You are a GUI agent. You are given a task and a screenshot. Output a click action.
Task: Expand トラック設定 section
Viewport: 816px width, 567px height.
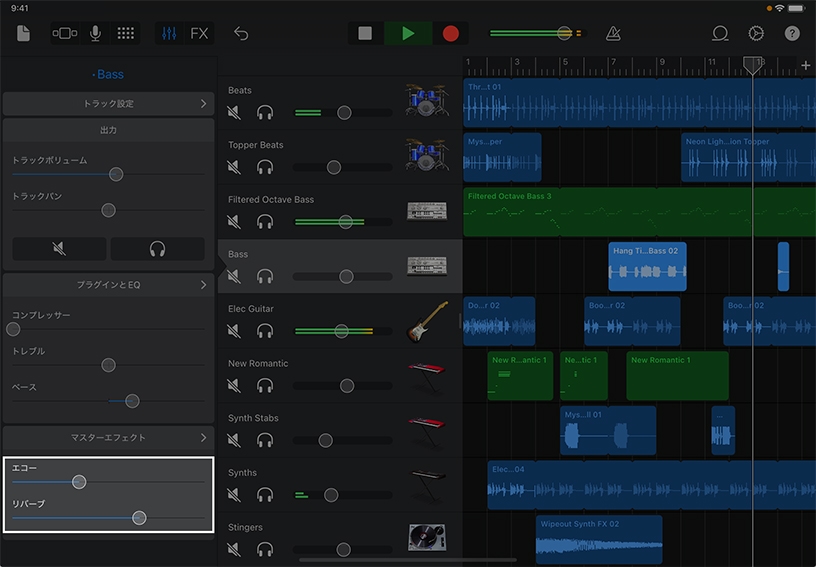point(108,104)
